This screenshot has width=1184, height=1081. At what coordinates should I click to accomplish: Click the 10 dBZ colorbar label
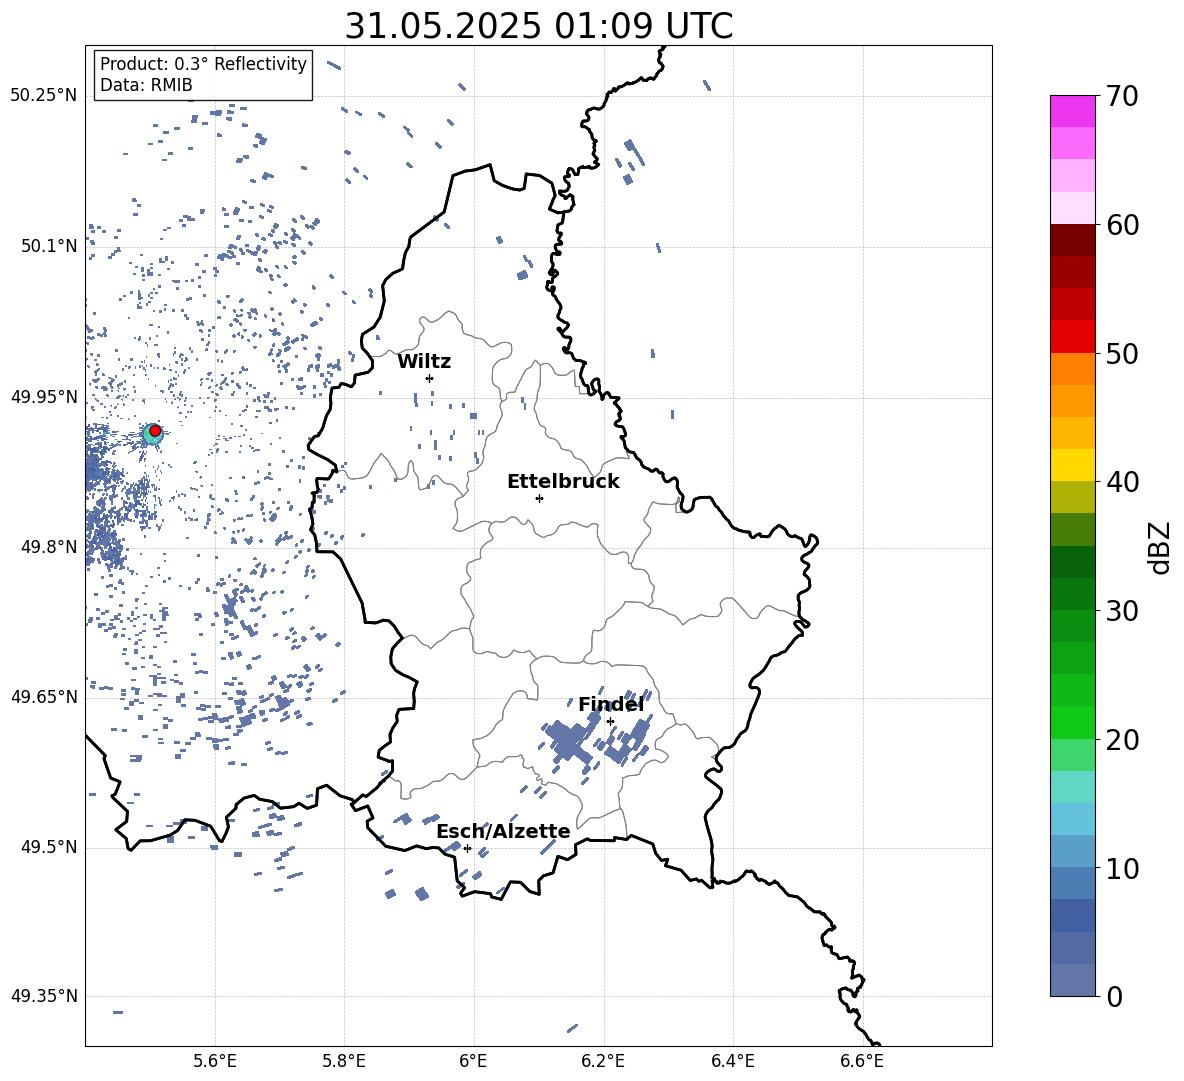click(x=1122, y=868)
